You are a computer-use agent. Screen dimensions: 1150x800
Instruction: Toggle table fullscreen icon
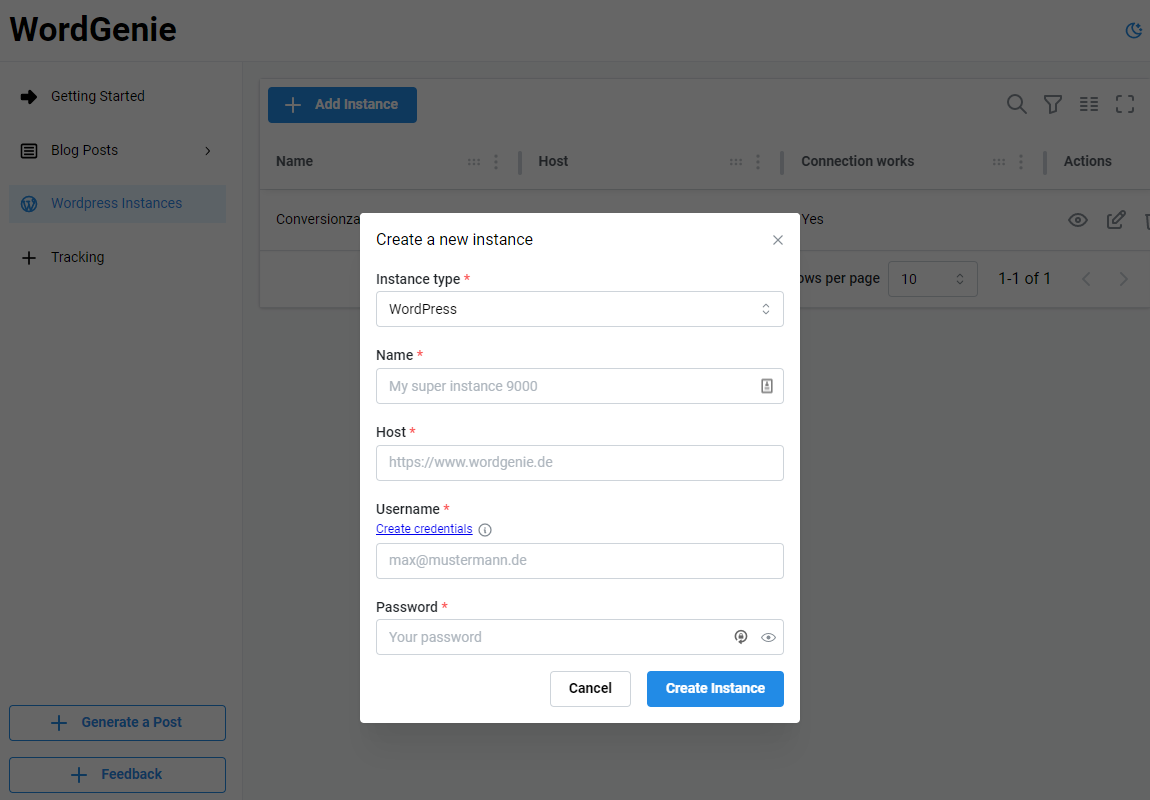pyautogui.click(x=1124, y=104)
